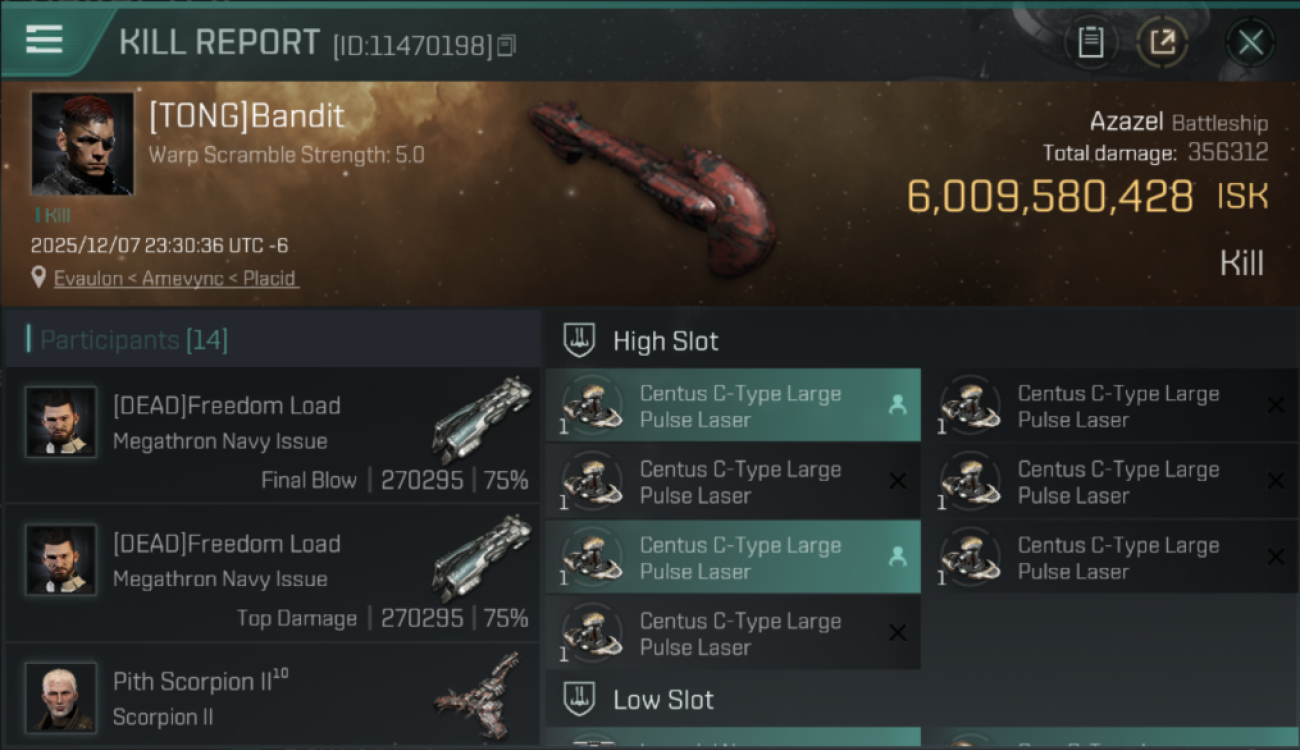Toggle person icon on third-row left laser
This screenshot has height=750, width=1300.
(x=897, y=558)
